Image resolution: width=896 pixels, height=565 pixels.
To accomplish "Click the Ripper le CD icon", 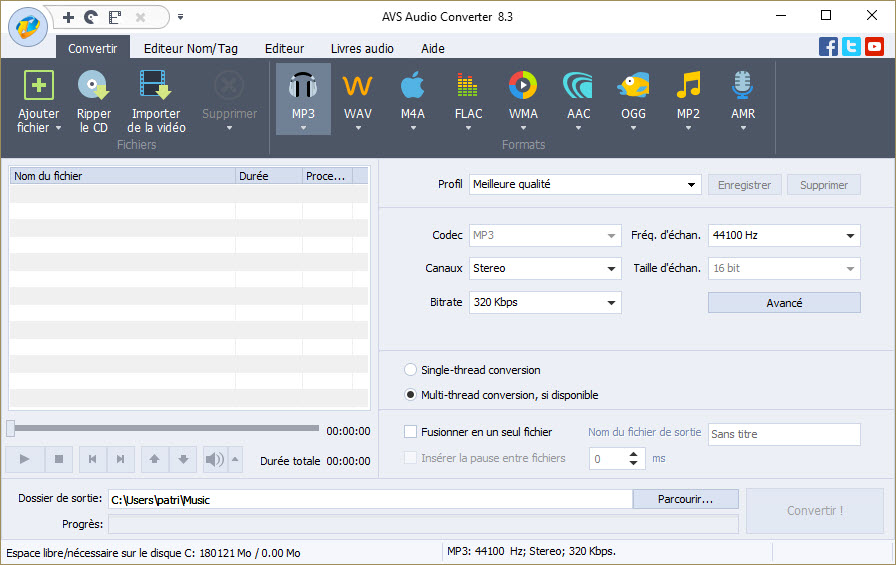I will [94, 86].
